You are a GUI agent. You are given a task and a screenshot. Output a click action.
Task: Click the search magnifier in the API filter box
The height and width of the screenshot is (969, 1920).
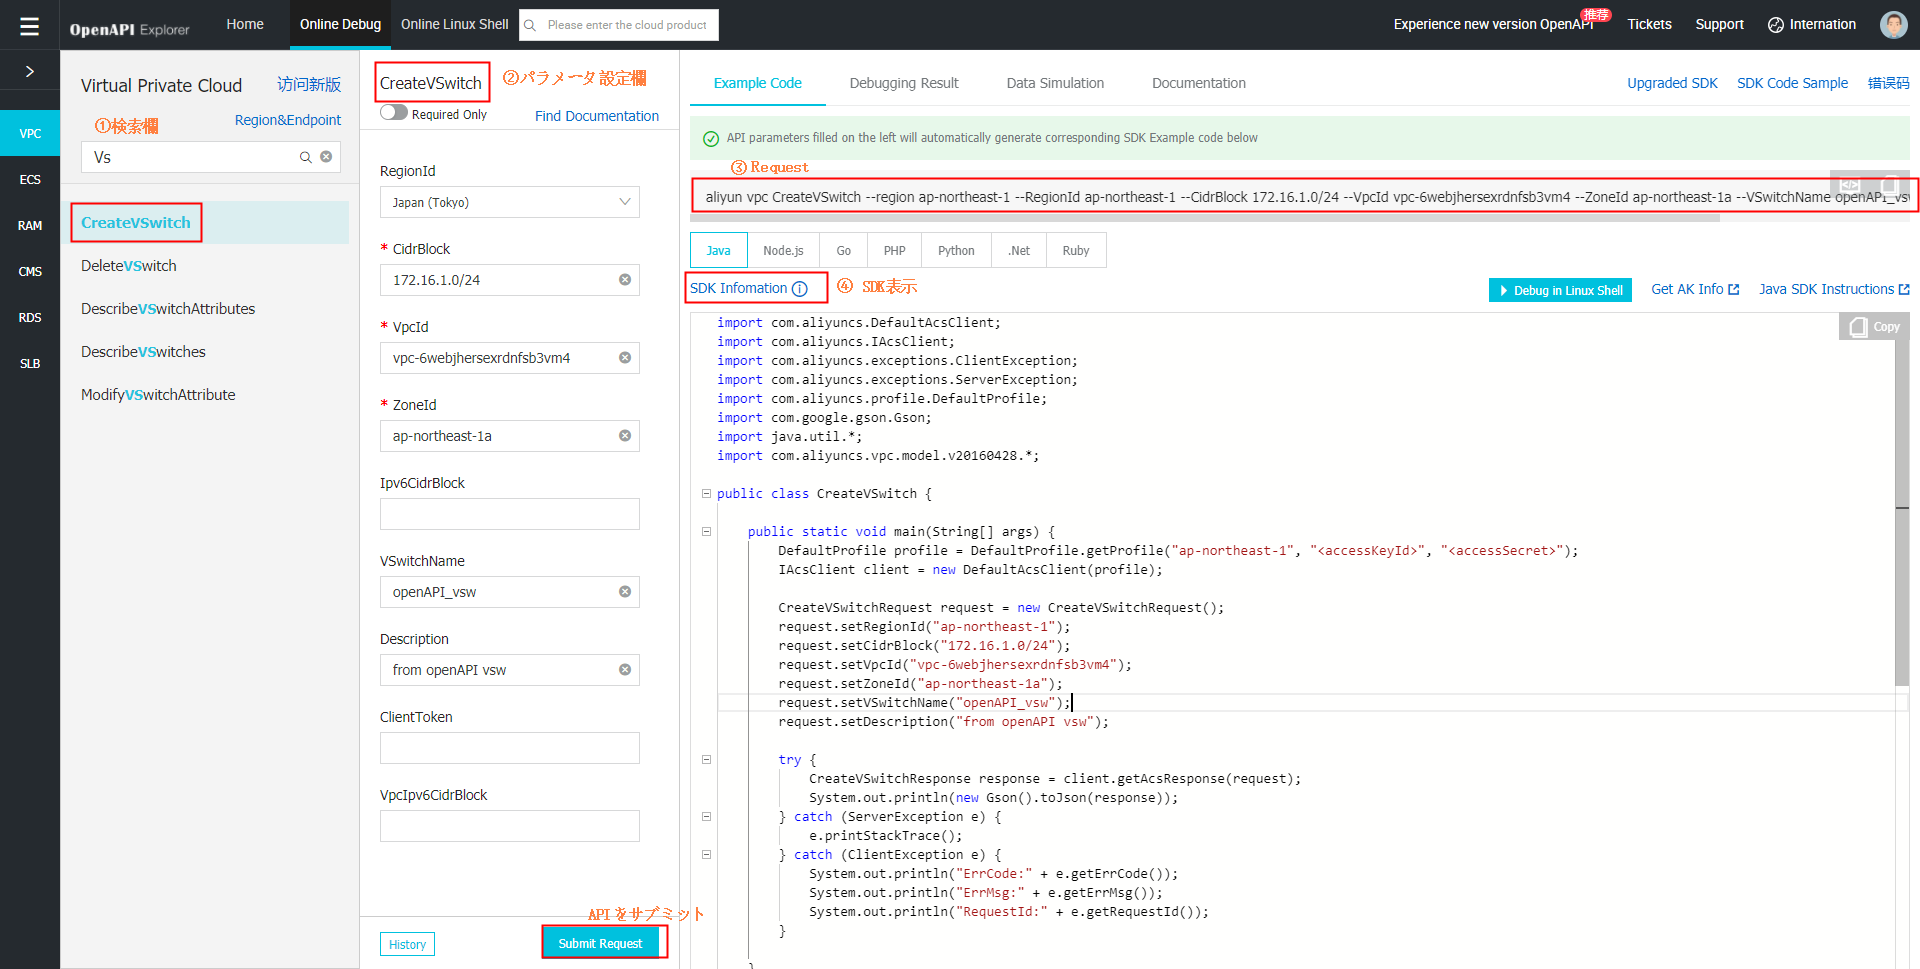click(x=306, y=157)
